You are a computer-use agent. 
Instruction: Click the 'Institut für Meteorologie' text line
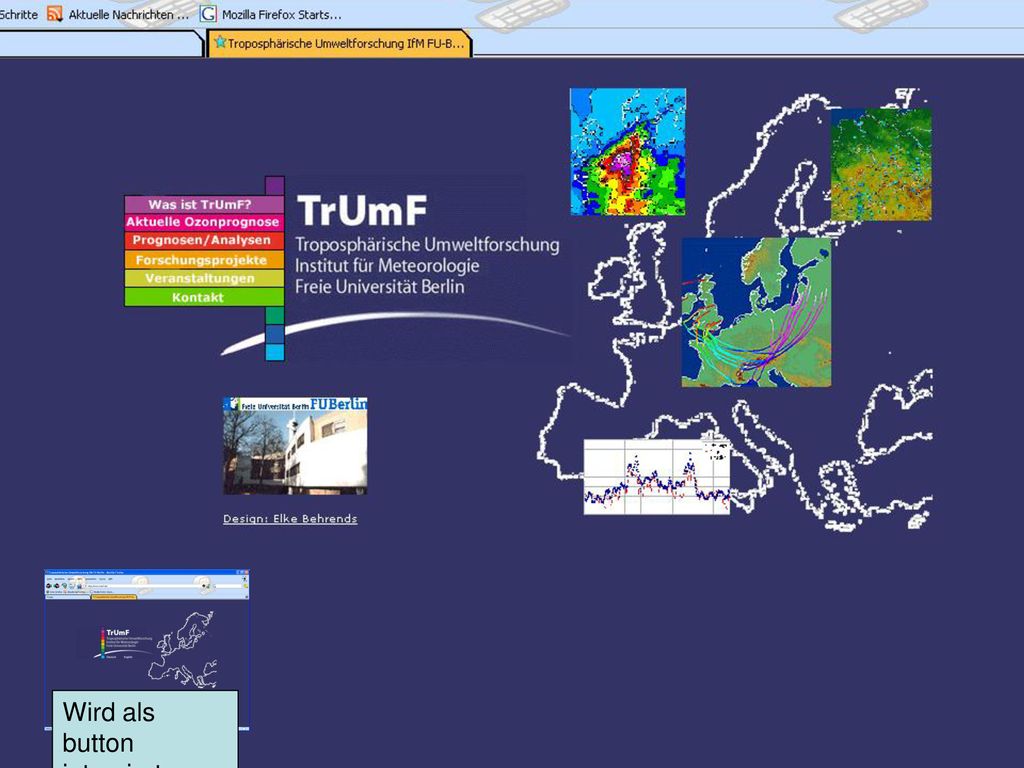[387, 266]
